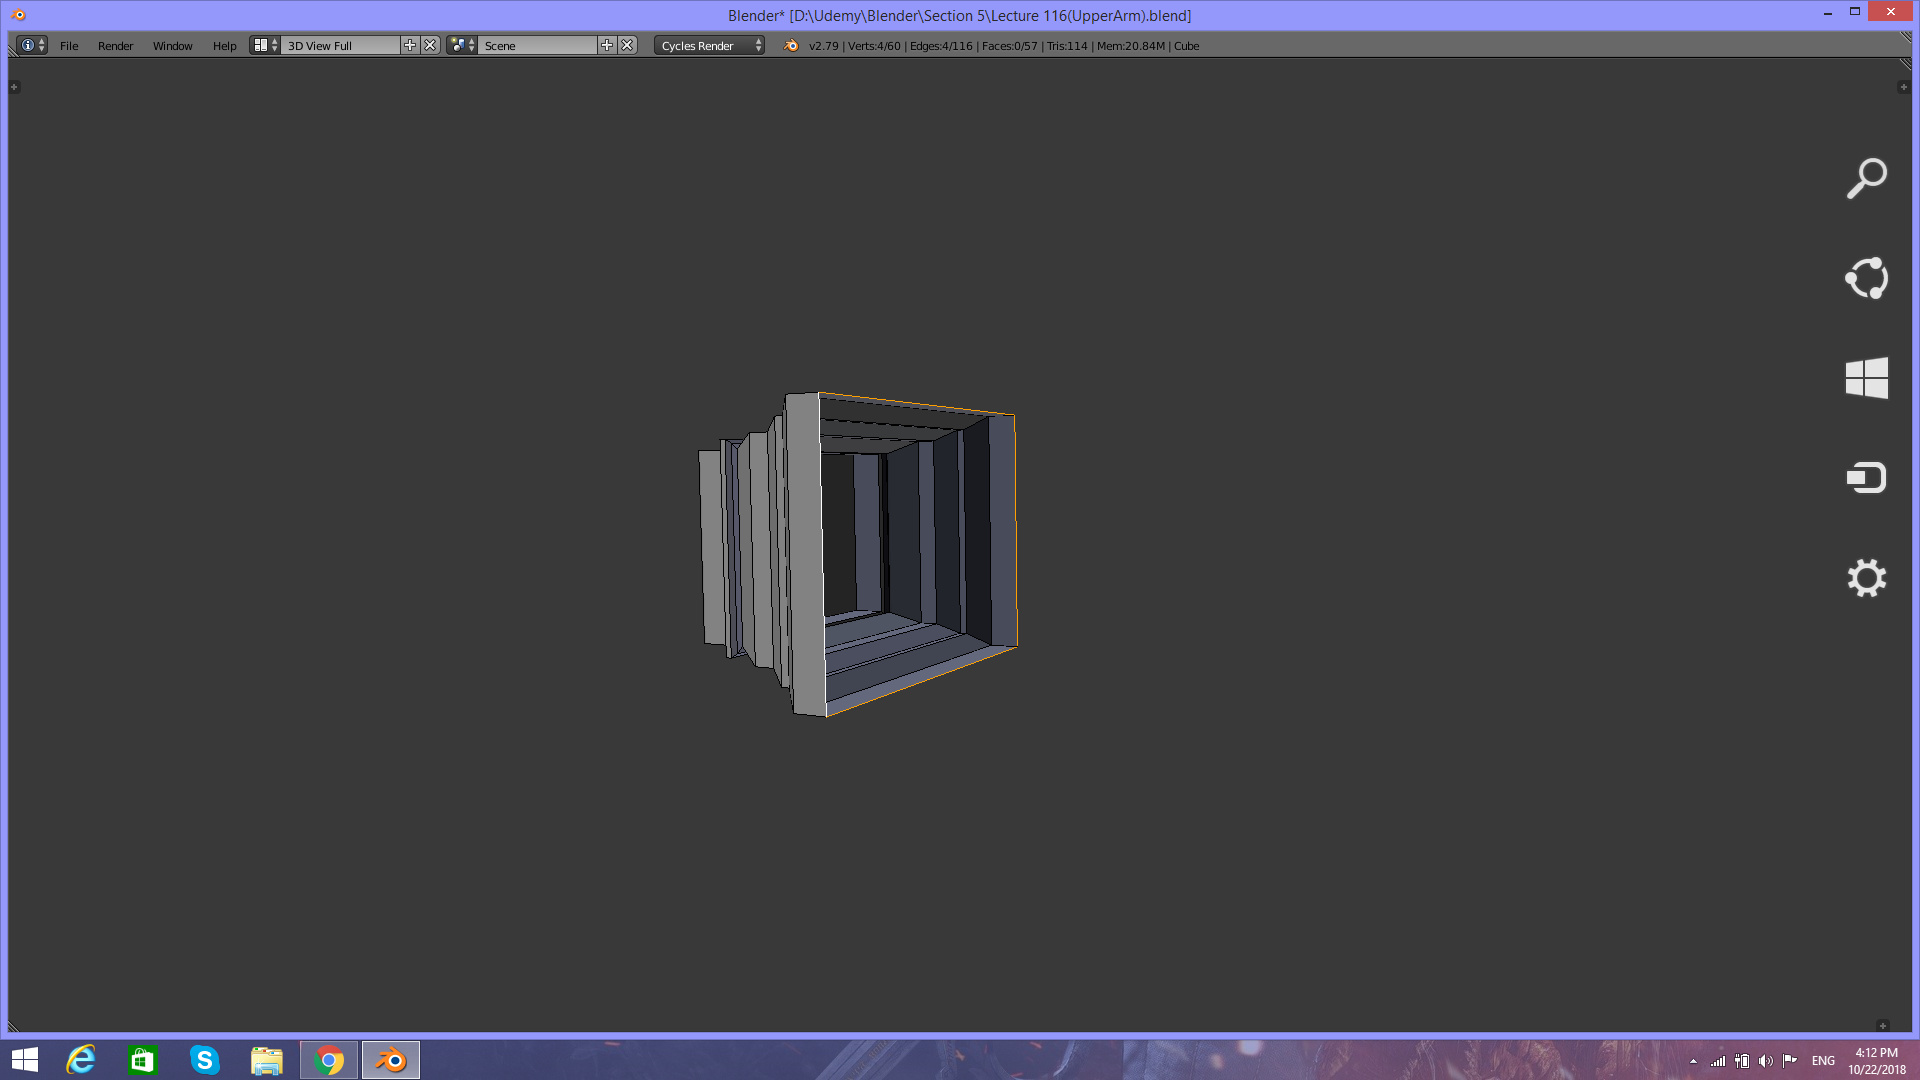Add a new scene with plus button

tap(607, 45)
